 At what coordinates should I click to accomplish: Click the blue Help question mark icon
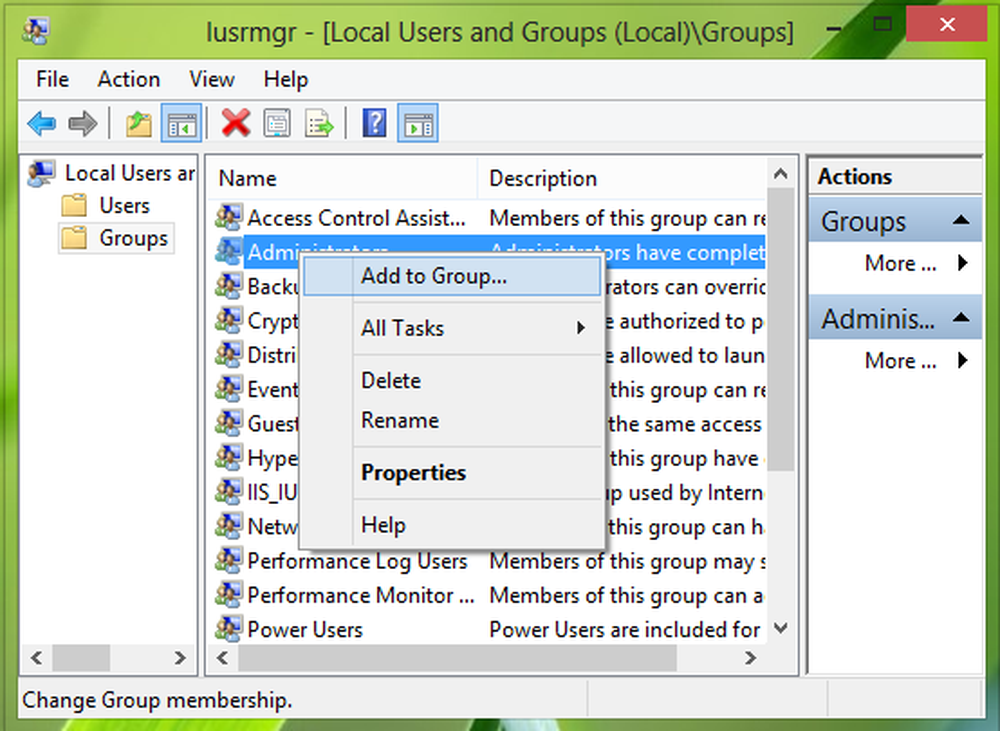(374, 124)
